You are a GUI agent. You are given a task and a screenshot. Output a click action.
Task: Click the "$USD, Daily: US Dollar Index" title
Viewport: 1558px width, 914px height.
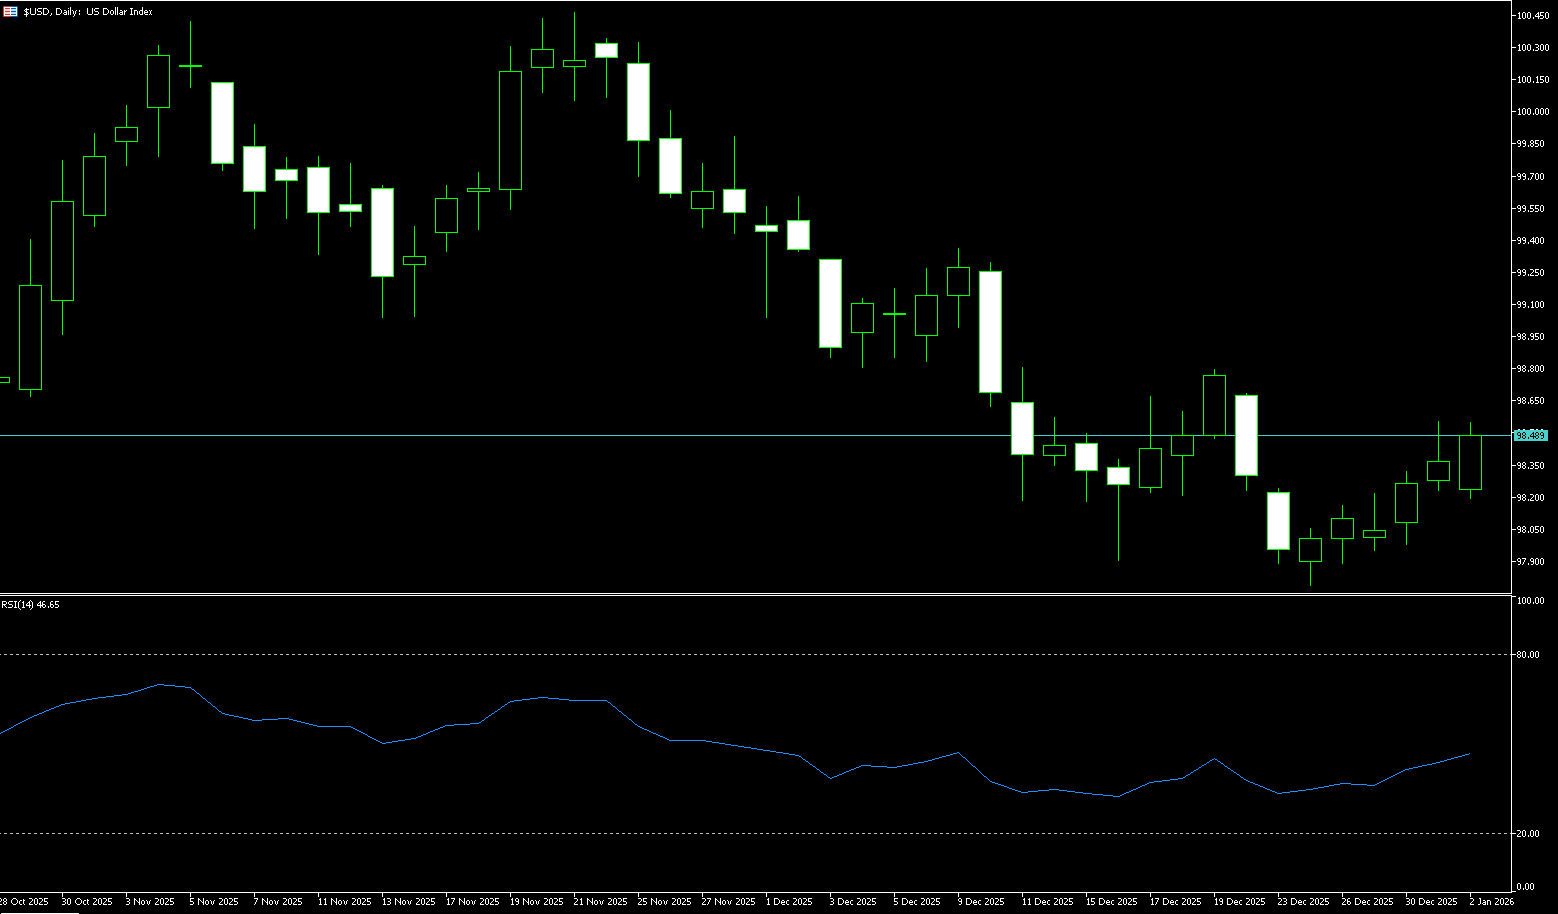88,12
